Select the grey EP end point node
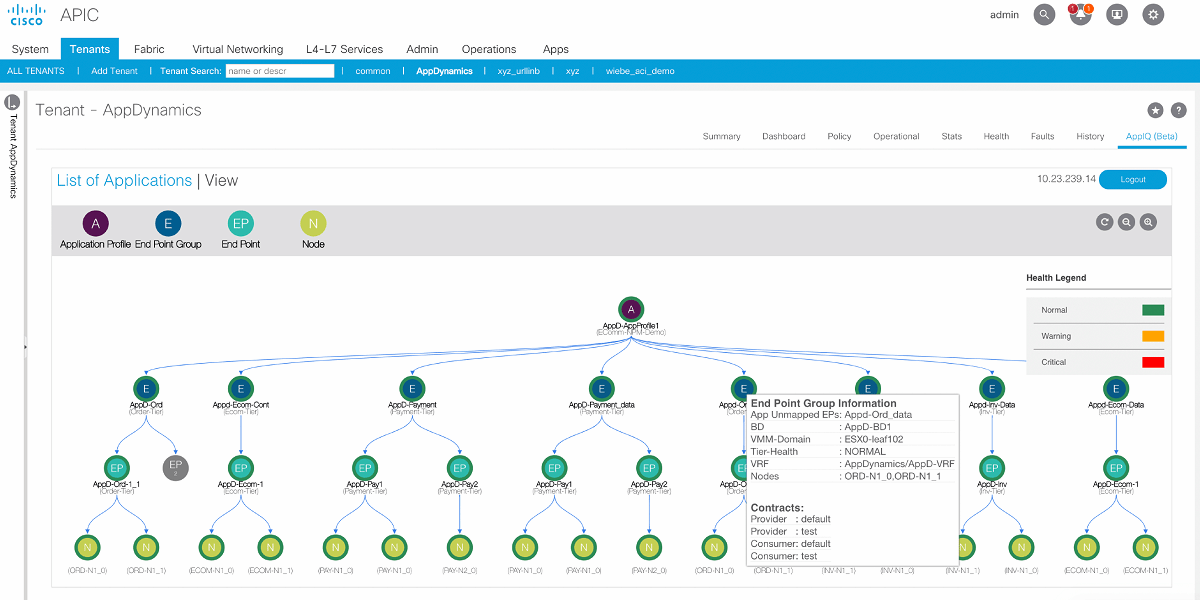This screenshot has height=600, width=1200. pyautogui.click(x=176, y=467)
